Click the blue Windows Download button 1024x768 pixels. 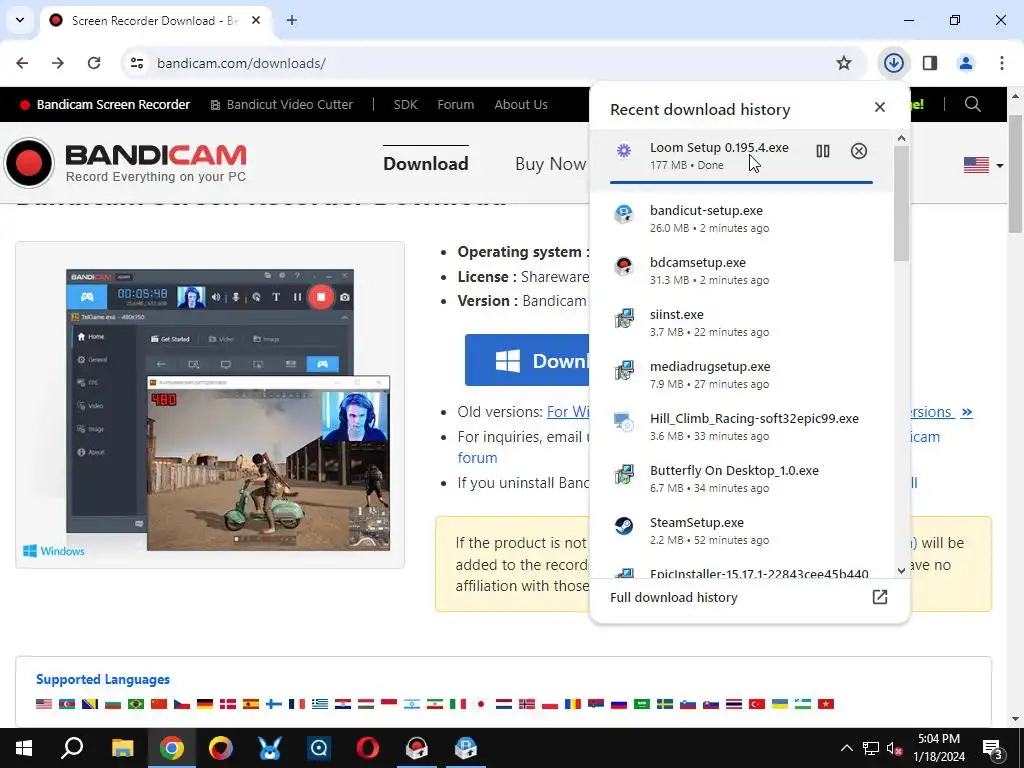pyautogui.click(x=527, y=360)
